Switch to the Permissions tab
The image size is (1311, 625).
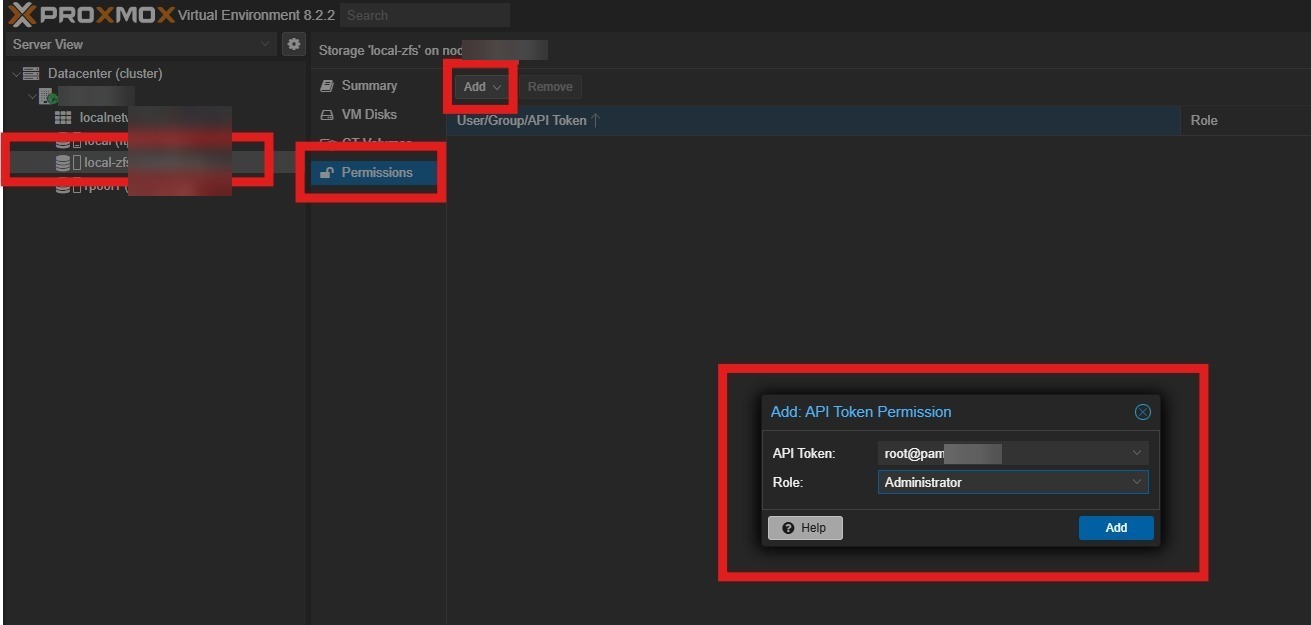pos(376,173)
